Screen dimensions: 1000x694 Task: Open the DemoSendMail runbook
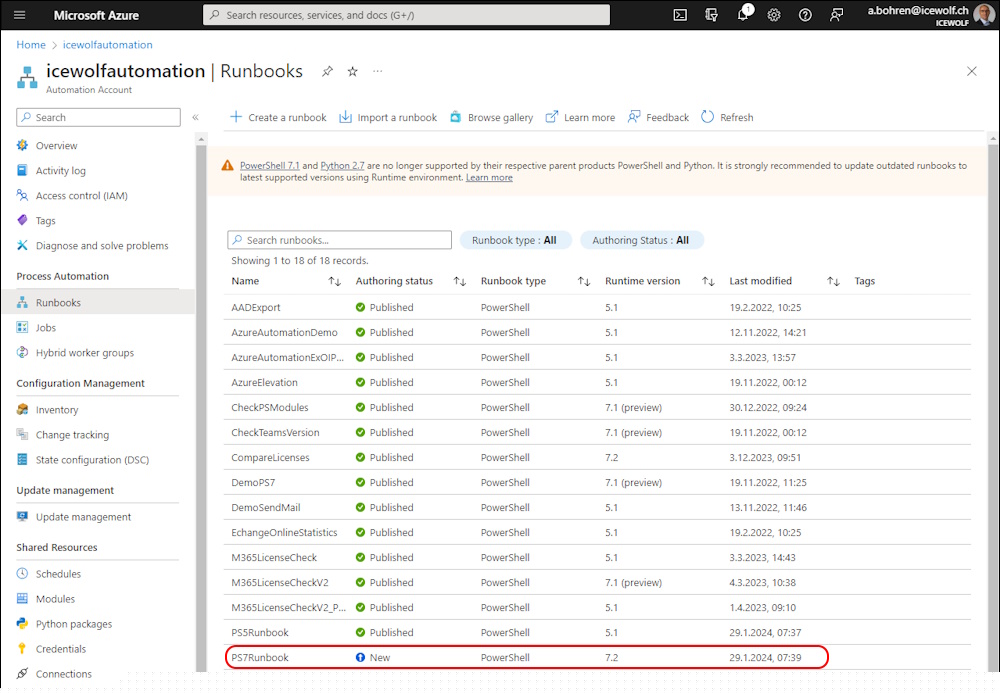pyautogui.click(x=265, y=508)
